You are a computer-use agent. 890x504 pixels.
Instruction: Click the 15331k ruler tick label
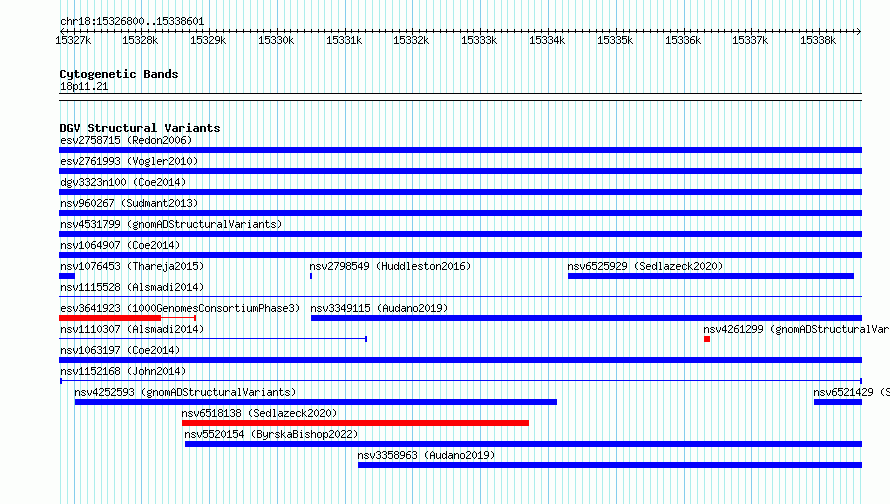point(344,40)
